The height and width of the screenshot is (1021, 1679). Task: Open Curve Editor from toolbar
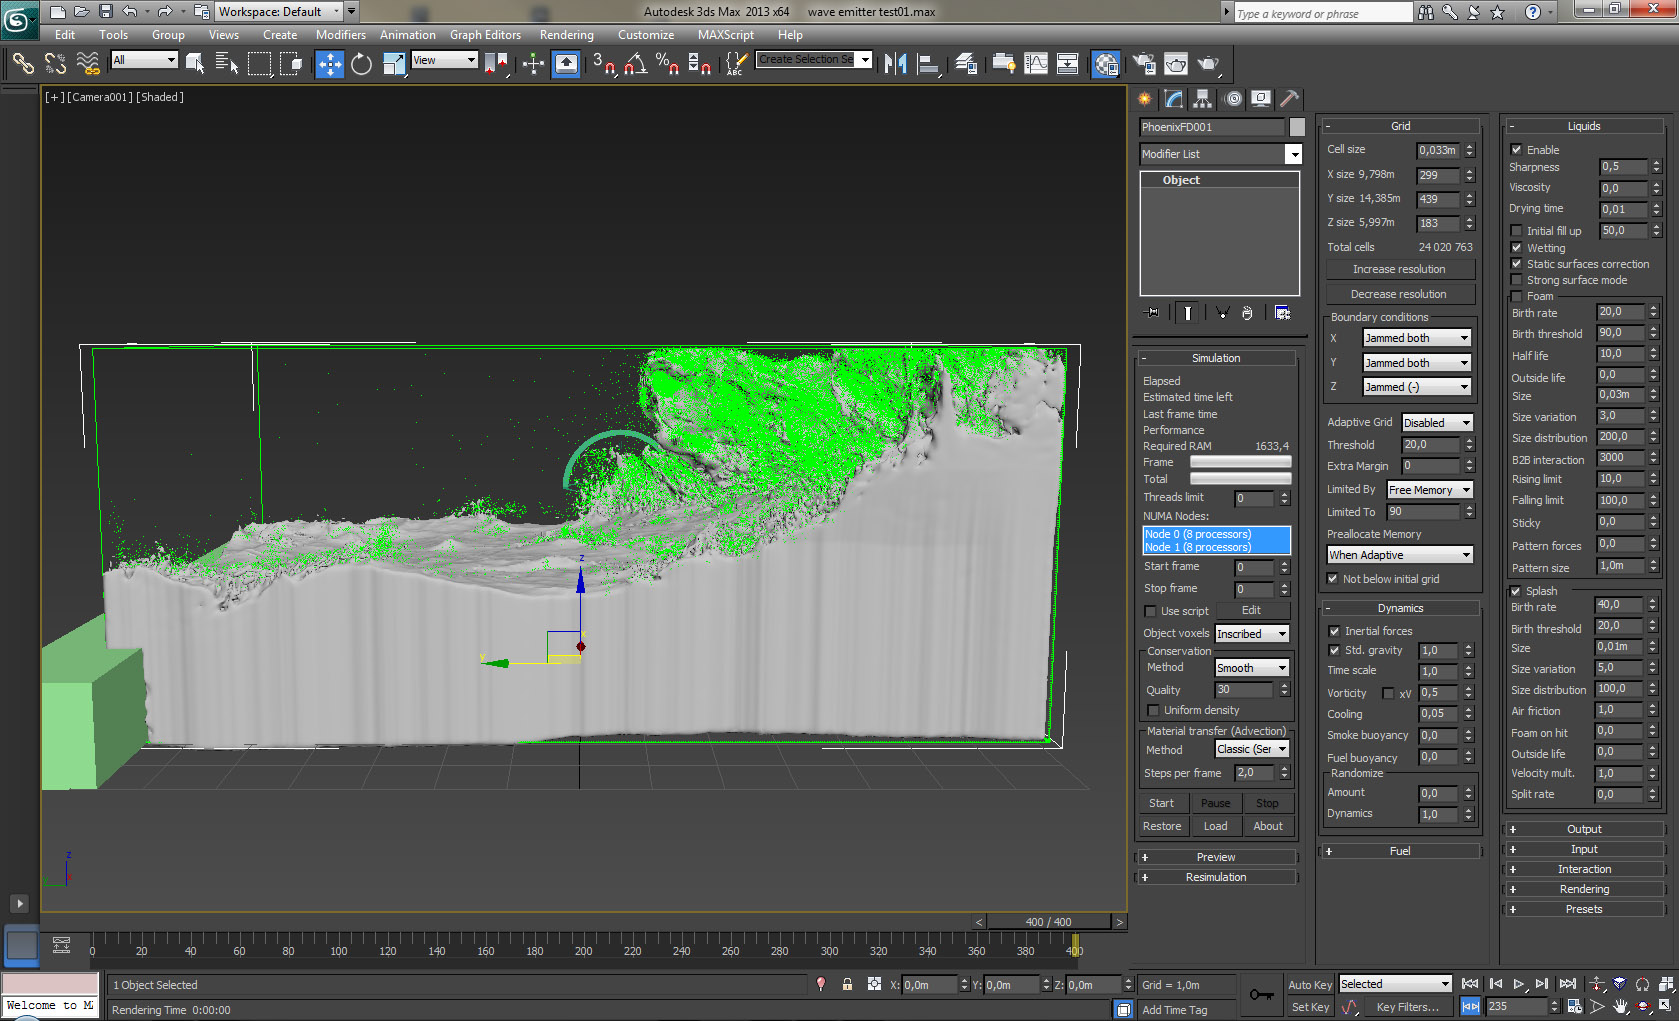coord(1036,64)
